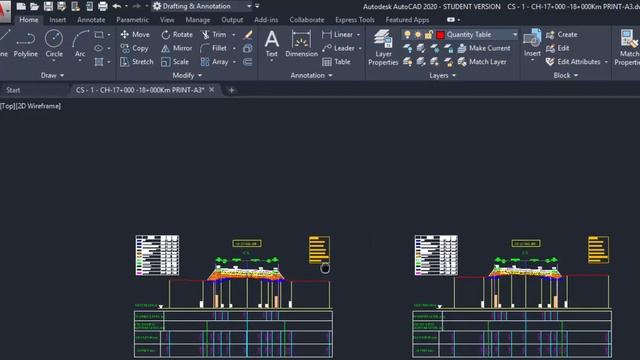
Task: Click the Match Layer button
Action: 482,62
